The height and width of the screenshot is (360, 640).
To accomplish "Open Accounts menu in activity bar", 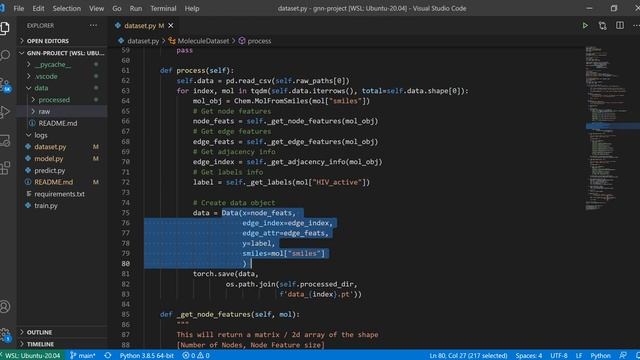I will coord(5,307).
